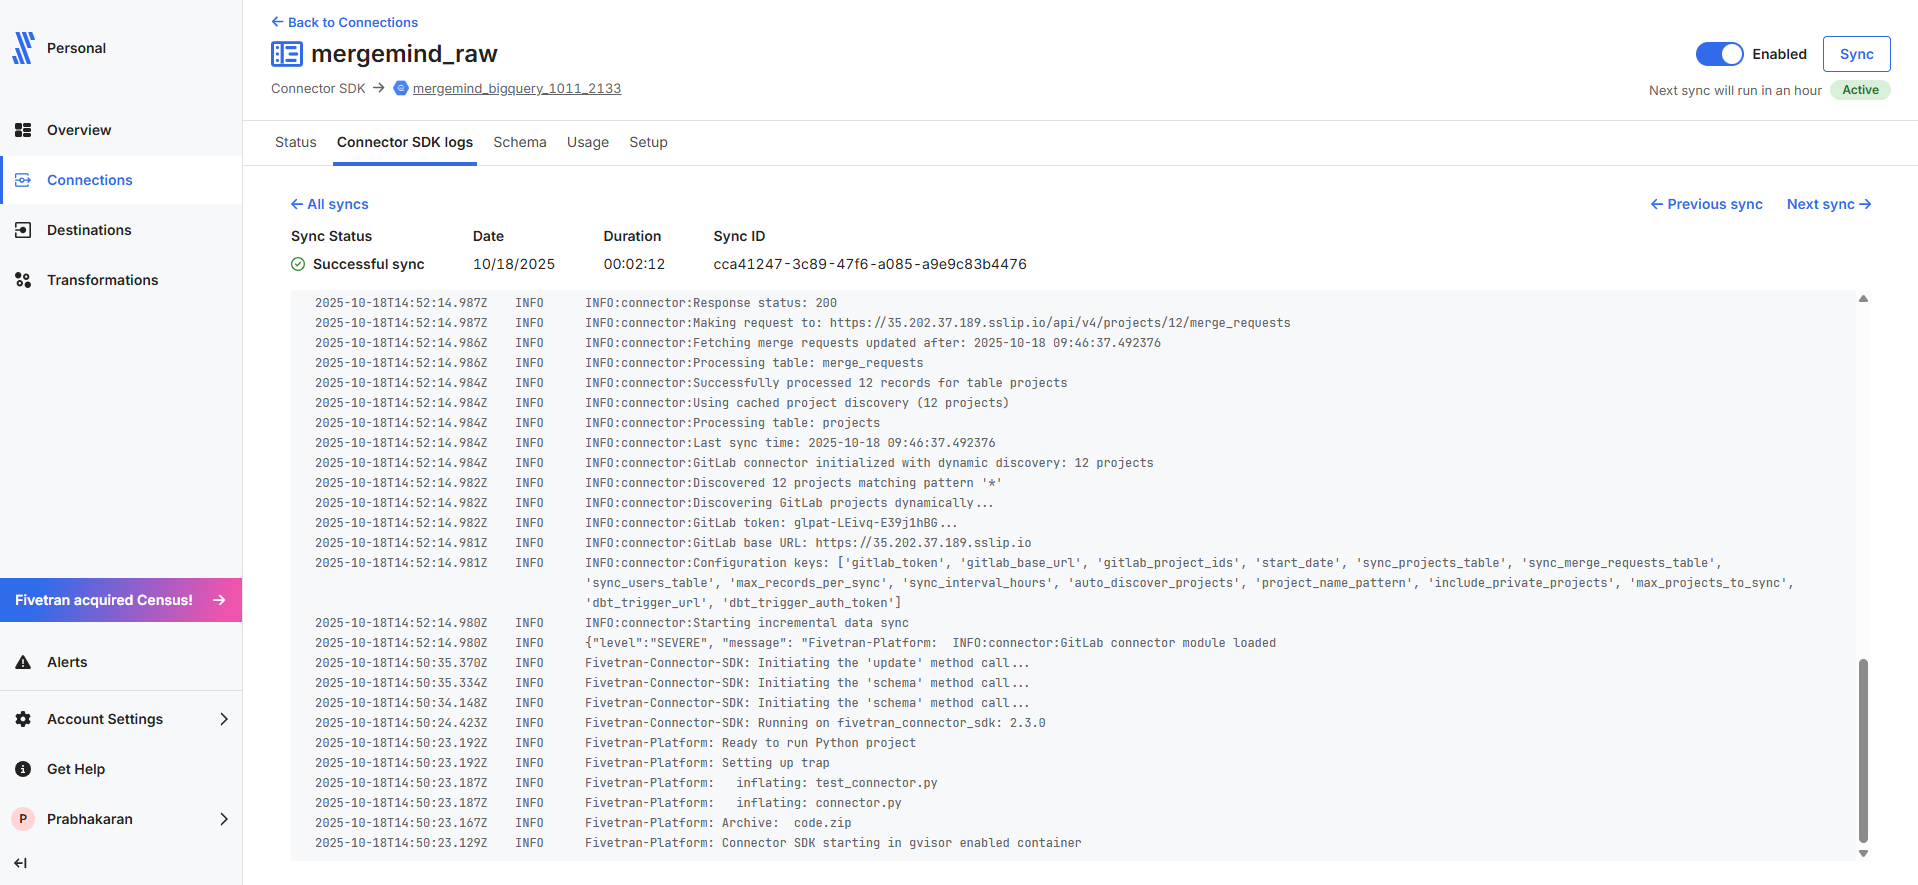Screen dimensions: 1918x885
Task: Click the Transformations sidebar icon
Action: click(x=23, y=280)
